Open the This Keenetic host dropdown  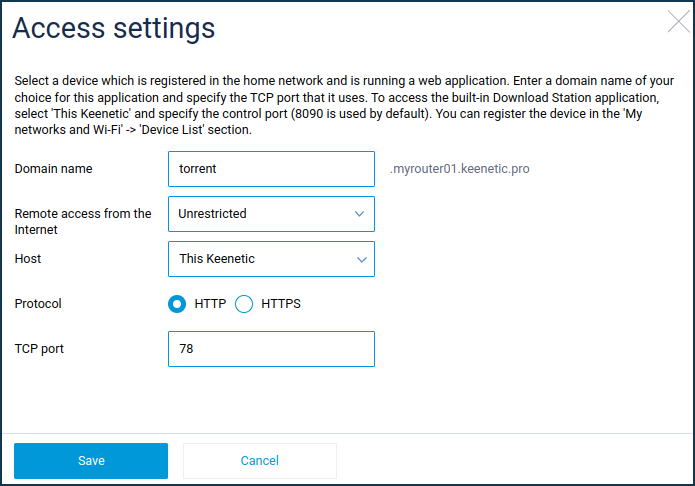click(271, 259)
